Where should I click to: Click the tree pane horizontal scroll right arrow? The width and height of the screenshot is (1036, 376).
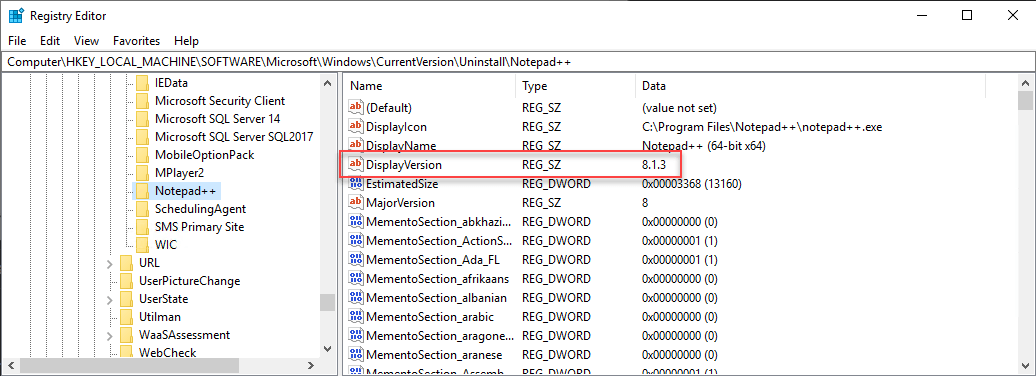click(312, 365)
